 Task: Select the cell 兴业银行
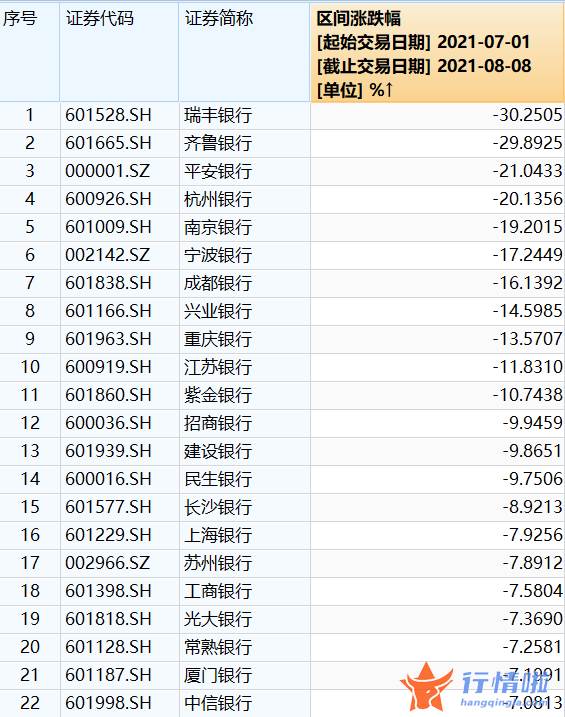coord(245,311)
